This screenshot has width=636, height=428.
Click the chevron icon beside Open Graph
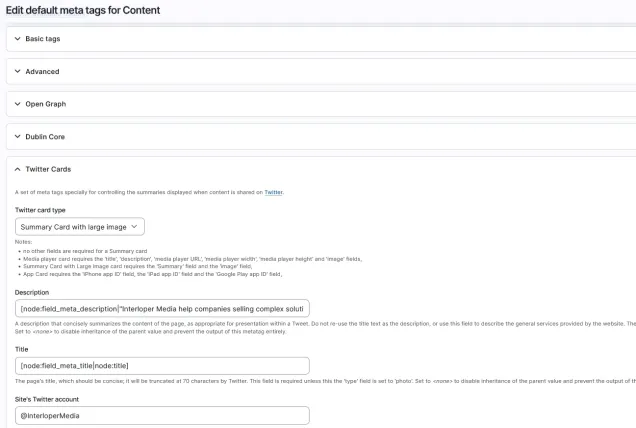click(17, 104)
